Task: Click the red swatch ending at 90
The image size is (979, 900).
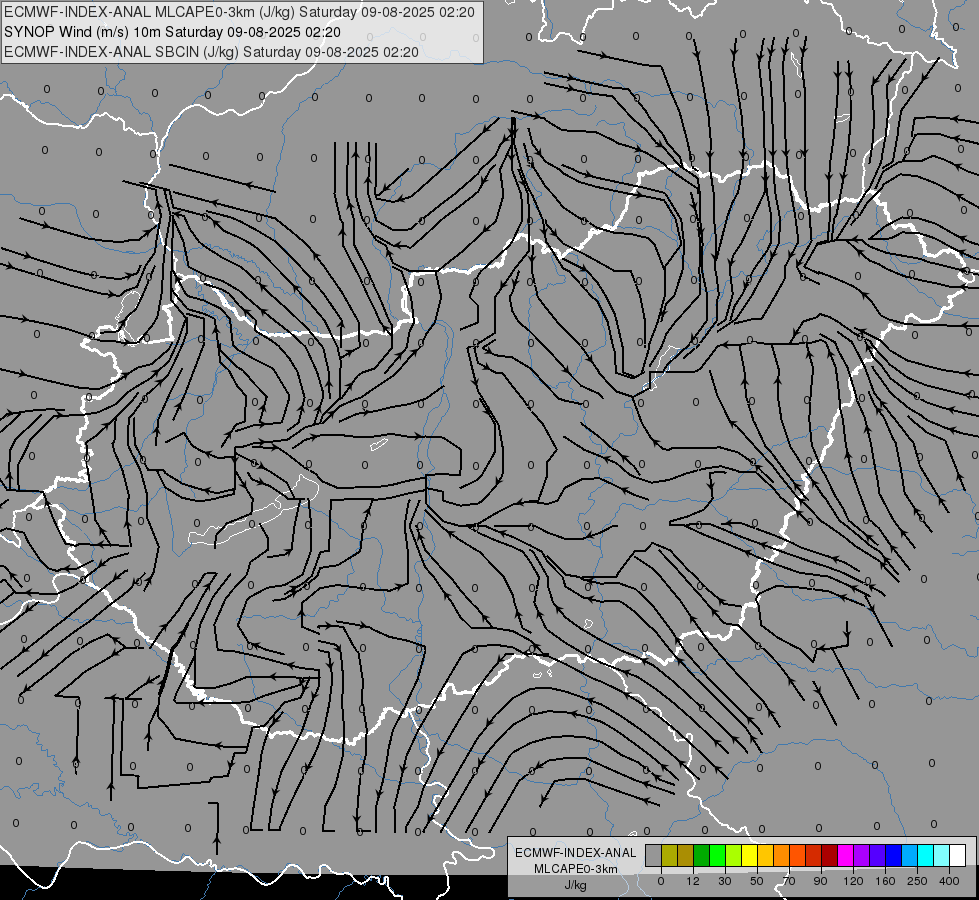Action: pyautogui.click(x=814, y=855)
